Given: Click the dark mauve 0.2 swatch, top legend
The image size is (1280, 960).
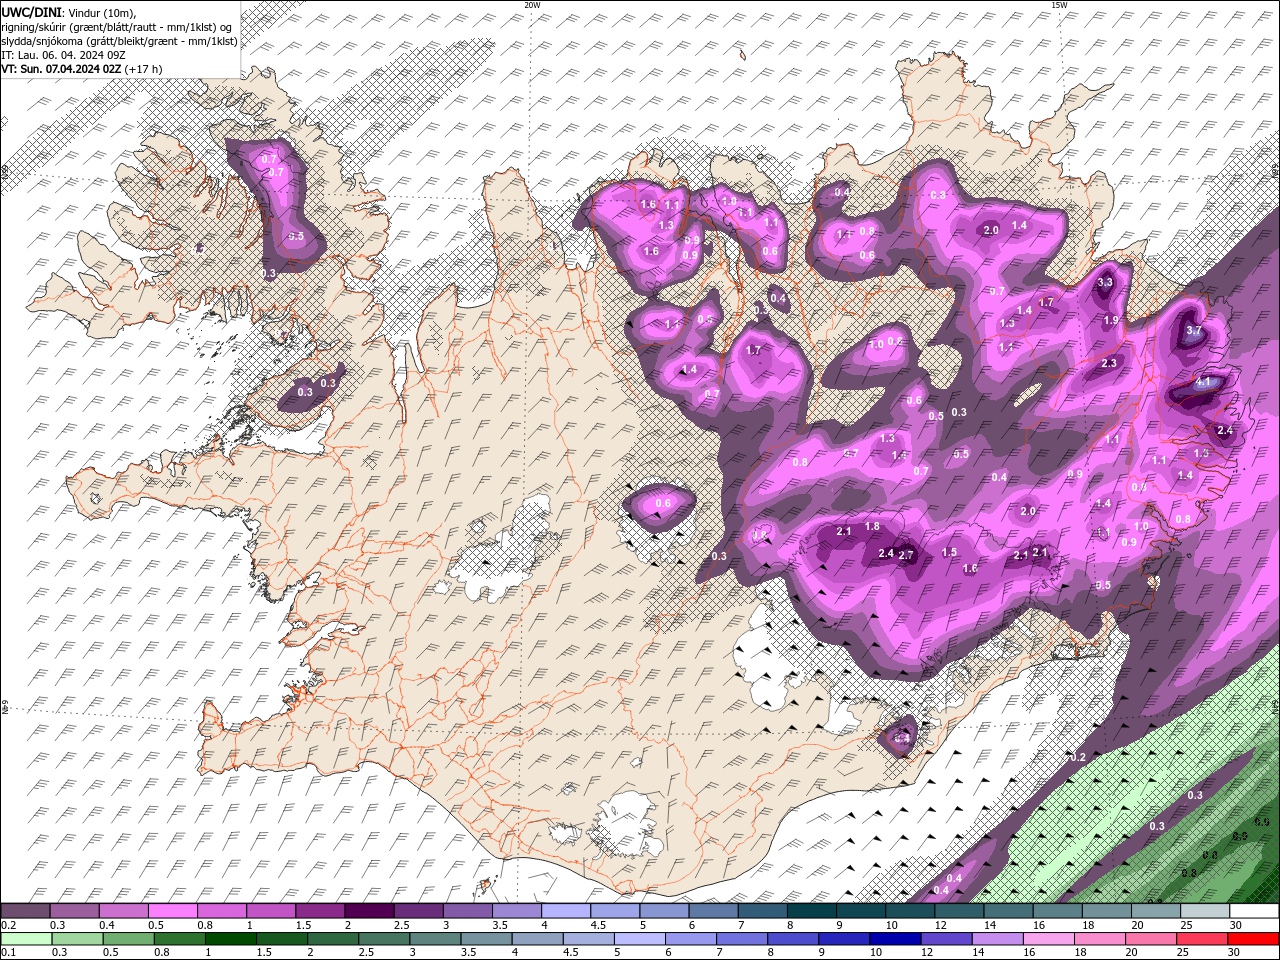Looking at the screenshot, I should point(25,911).
